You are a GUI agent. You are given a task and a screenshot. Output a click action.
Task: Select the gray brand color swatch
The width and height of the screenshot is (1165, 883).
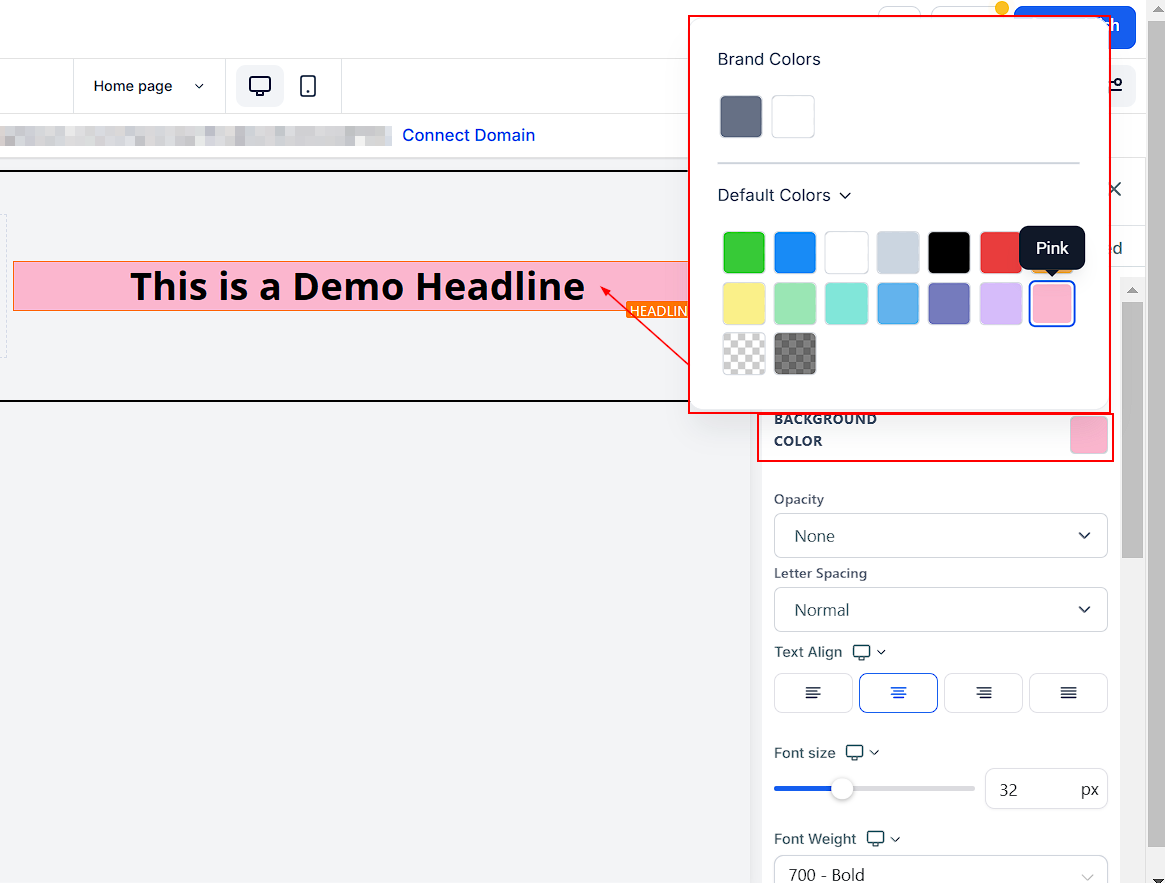pos(741,117)
